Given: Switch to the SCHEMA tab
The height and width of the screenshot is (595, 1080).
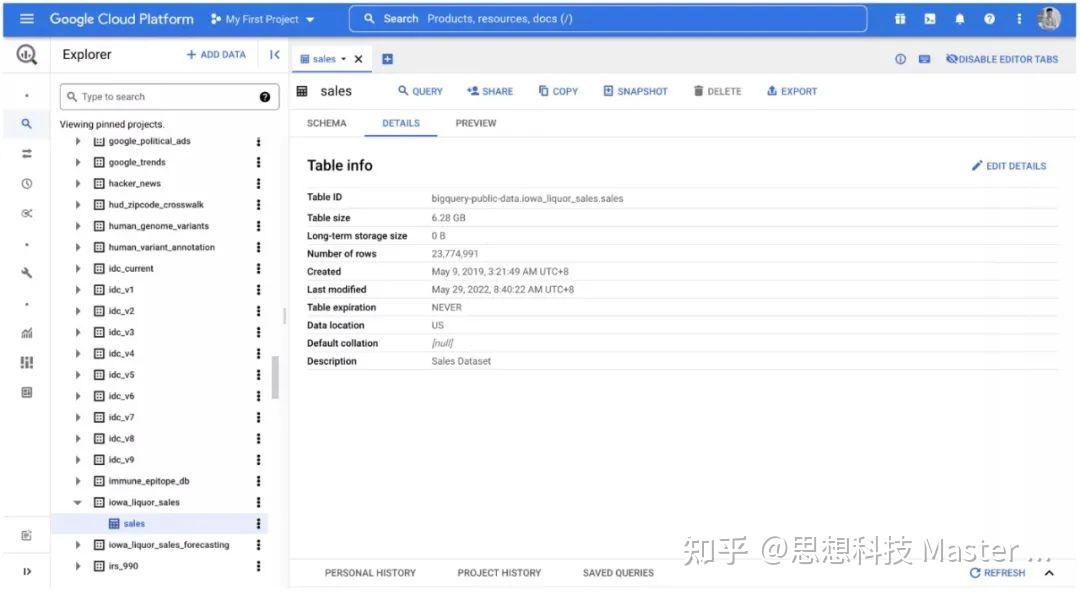Looking at the screenshot, I should pyautogui.click(x=326, y=123).
